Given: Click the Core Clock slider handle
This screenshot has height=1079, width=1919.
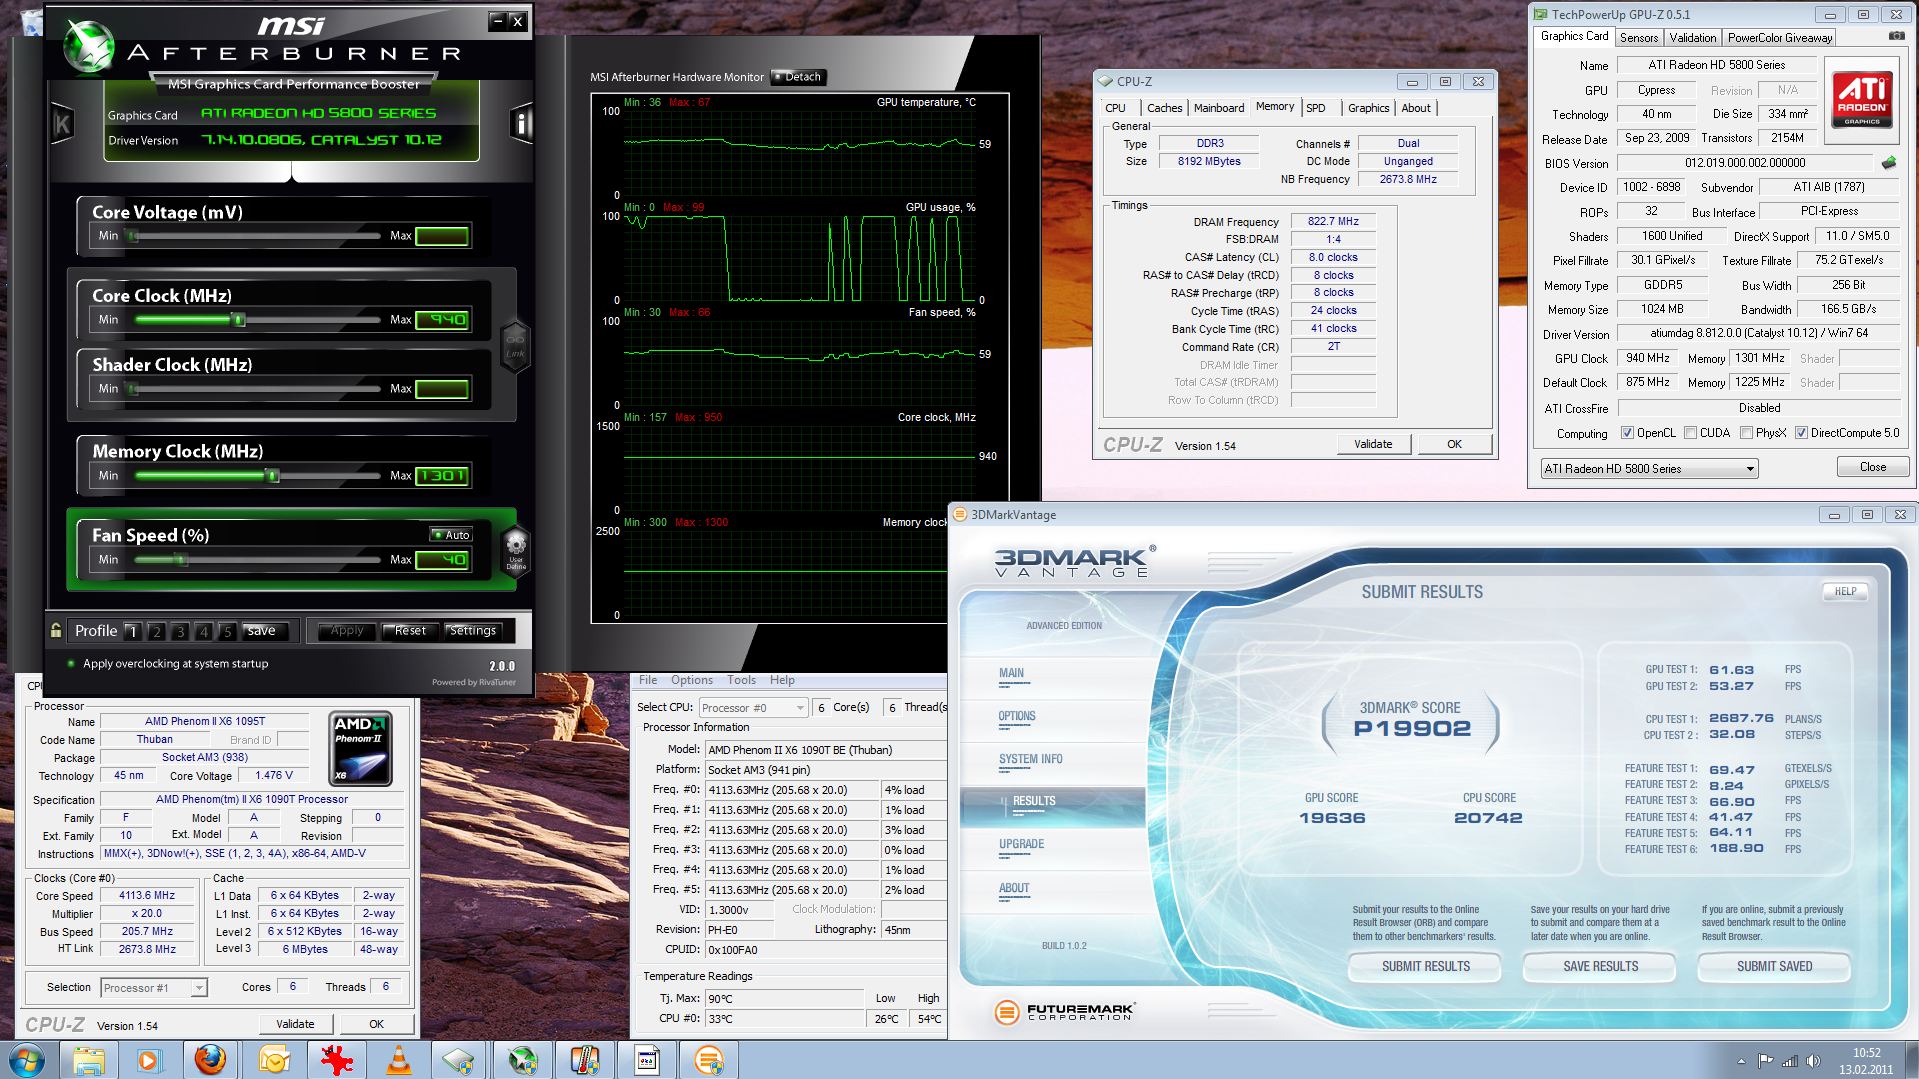Looking at the screenshot, I should pos(238,320).
